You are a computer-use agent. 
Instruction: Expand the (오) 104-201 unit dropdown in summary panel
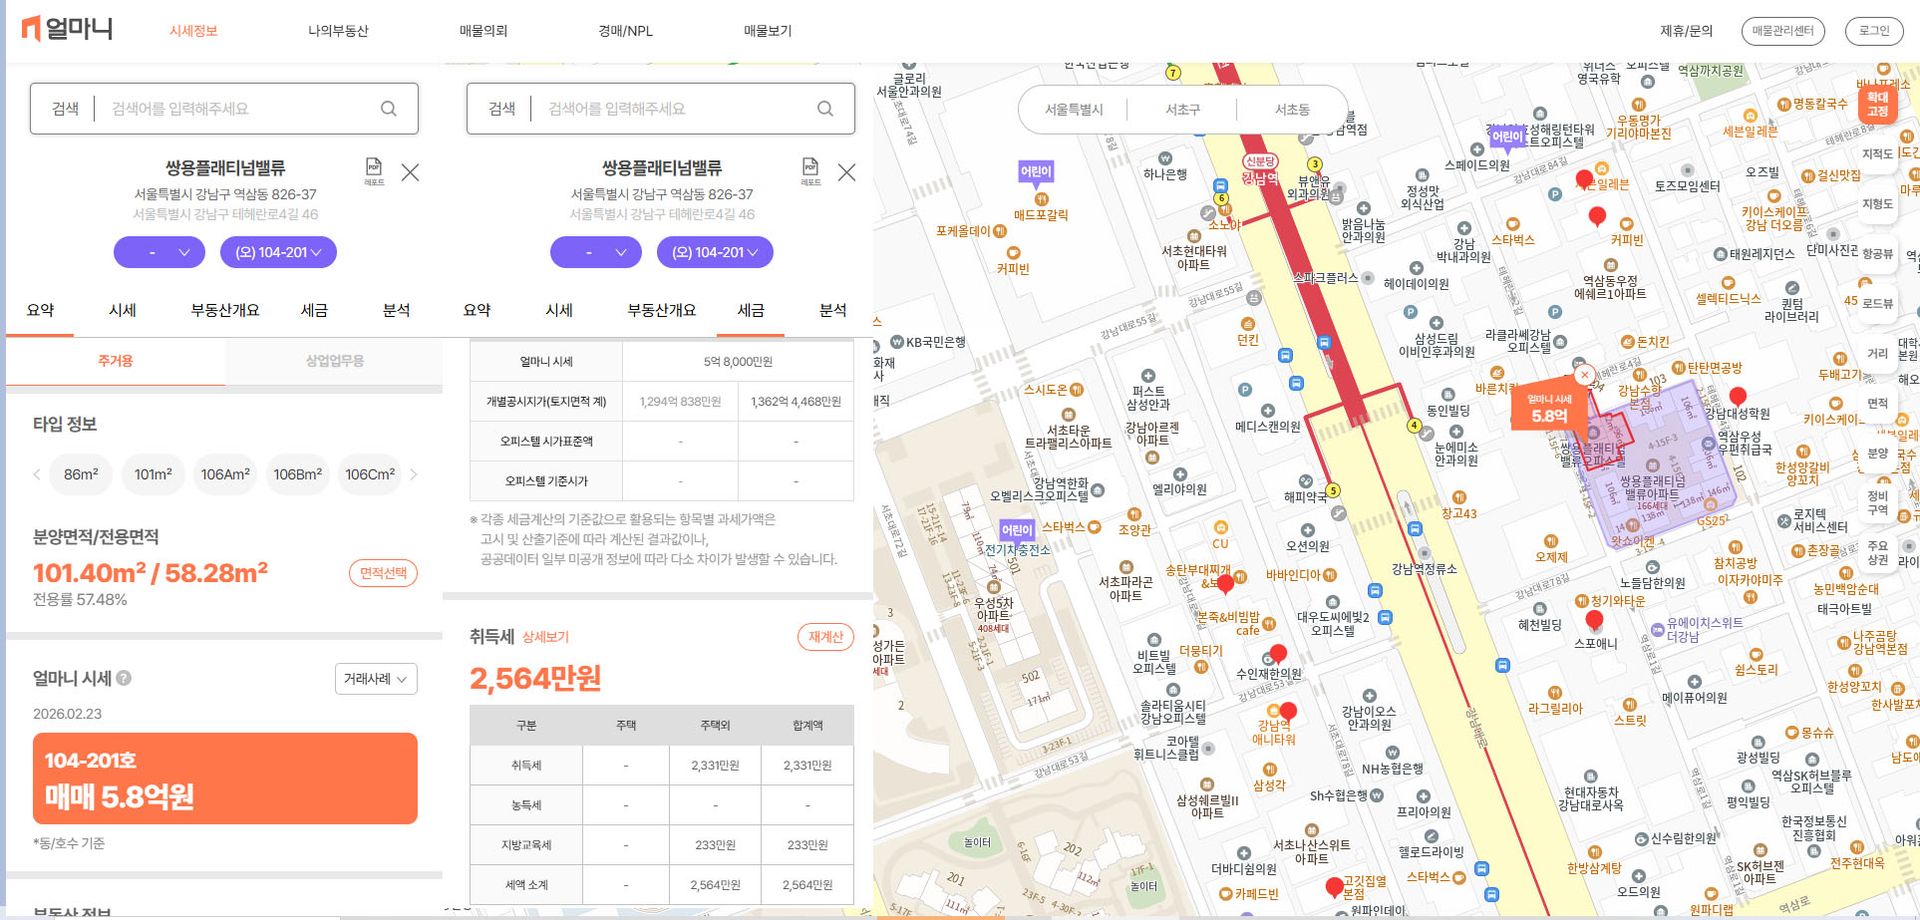pos(278,252)
